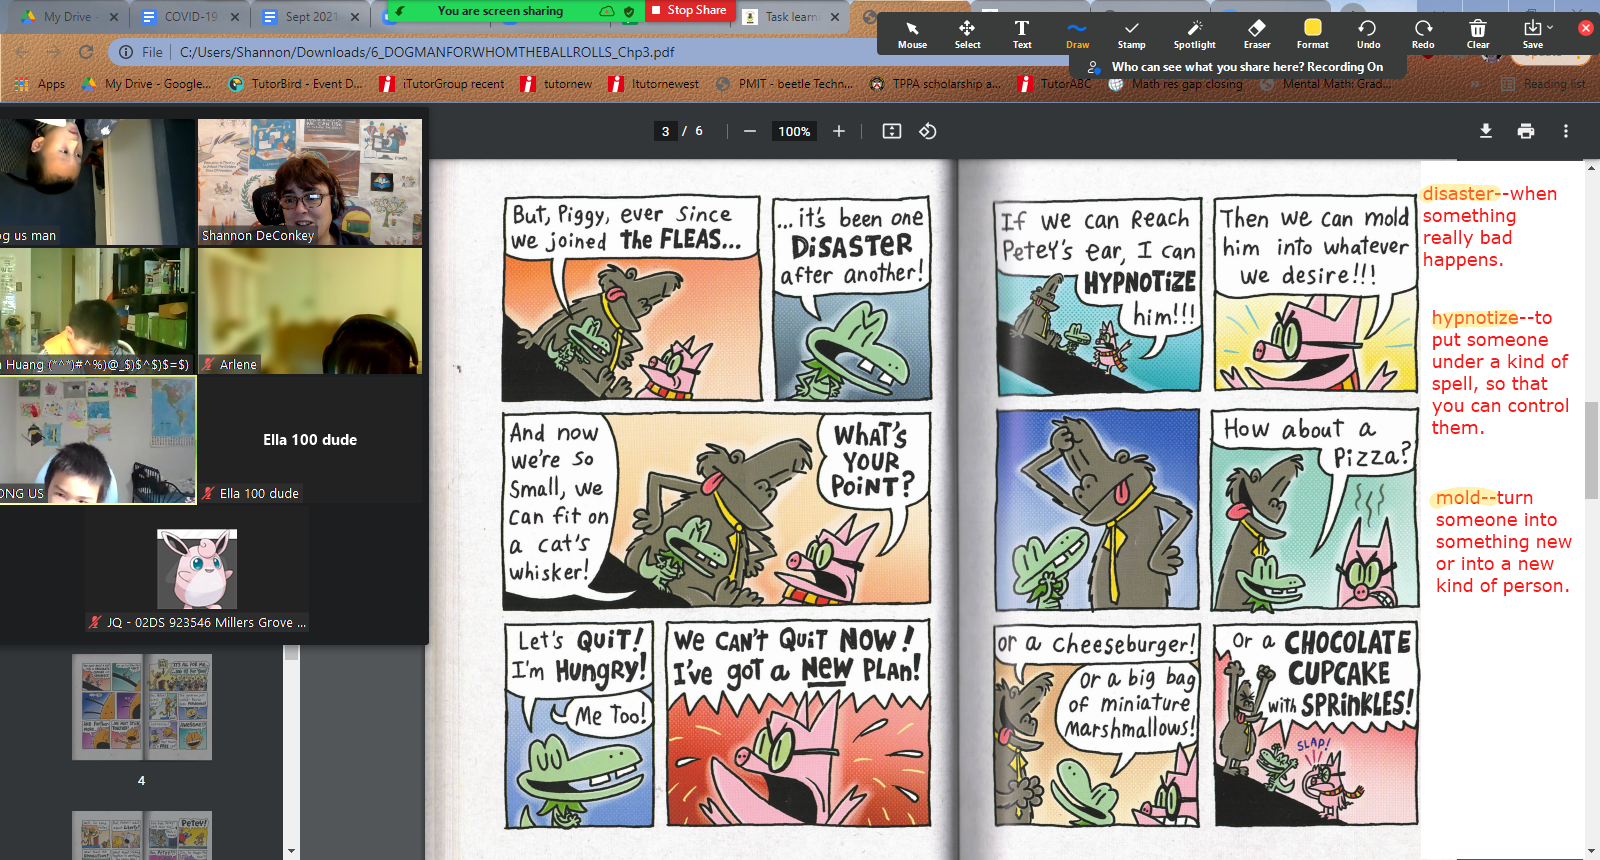Undo the last annotation
Viewport: 1600px width, 860px height.
1368,34
